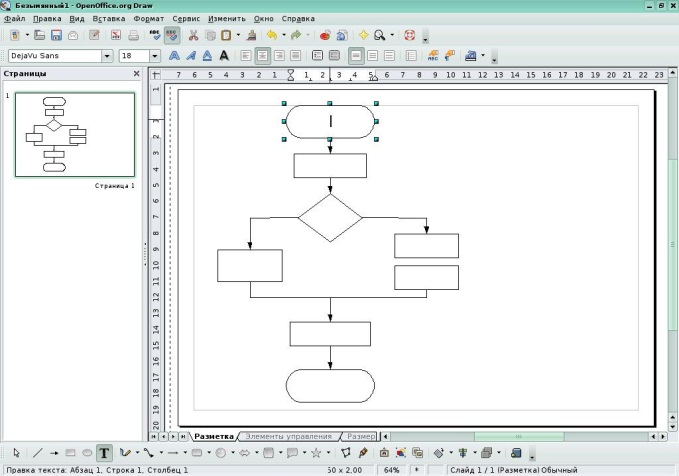Viewport: 679px width, 476px height.
Task: Click the vertical scrollbar down arrow
Action: [673, 427]
